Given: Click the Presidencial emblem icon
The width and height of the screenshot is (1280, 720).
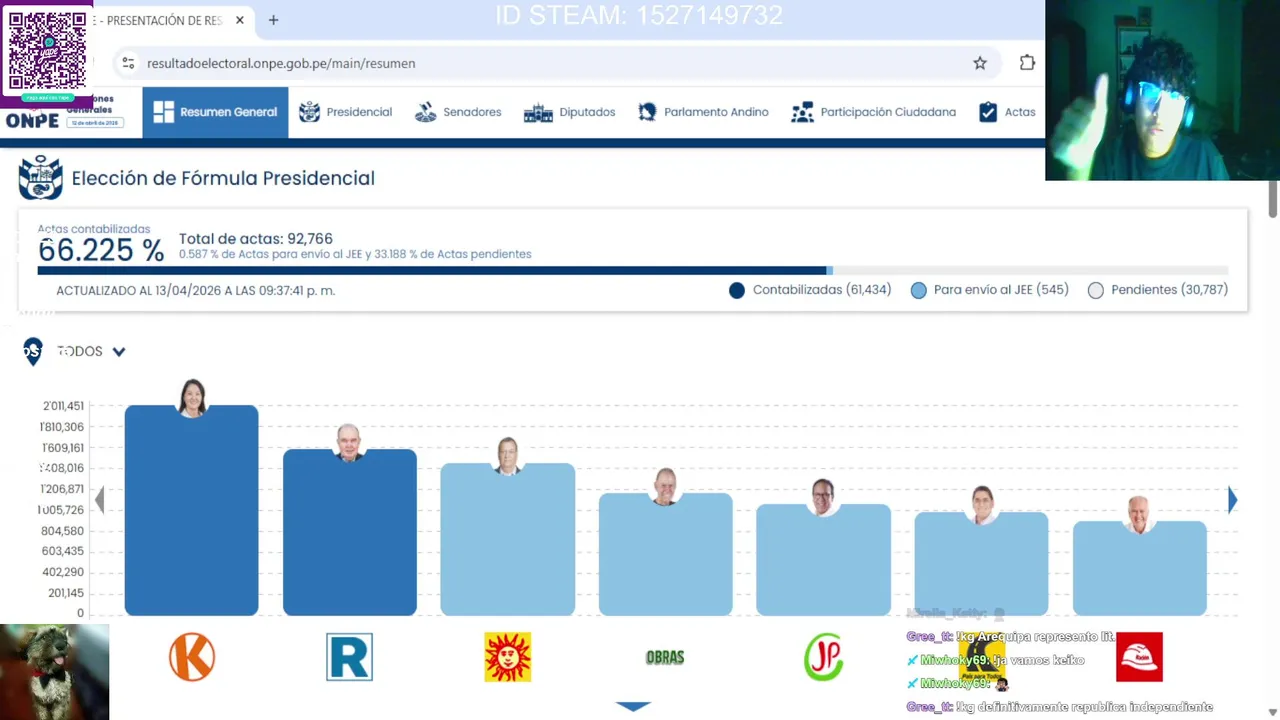Looking at the screenshot, I should [x=310, y=112].
